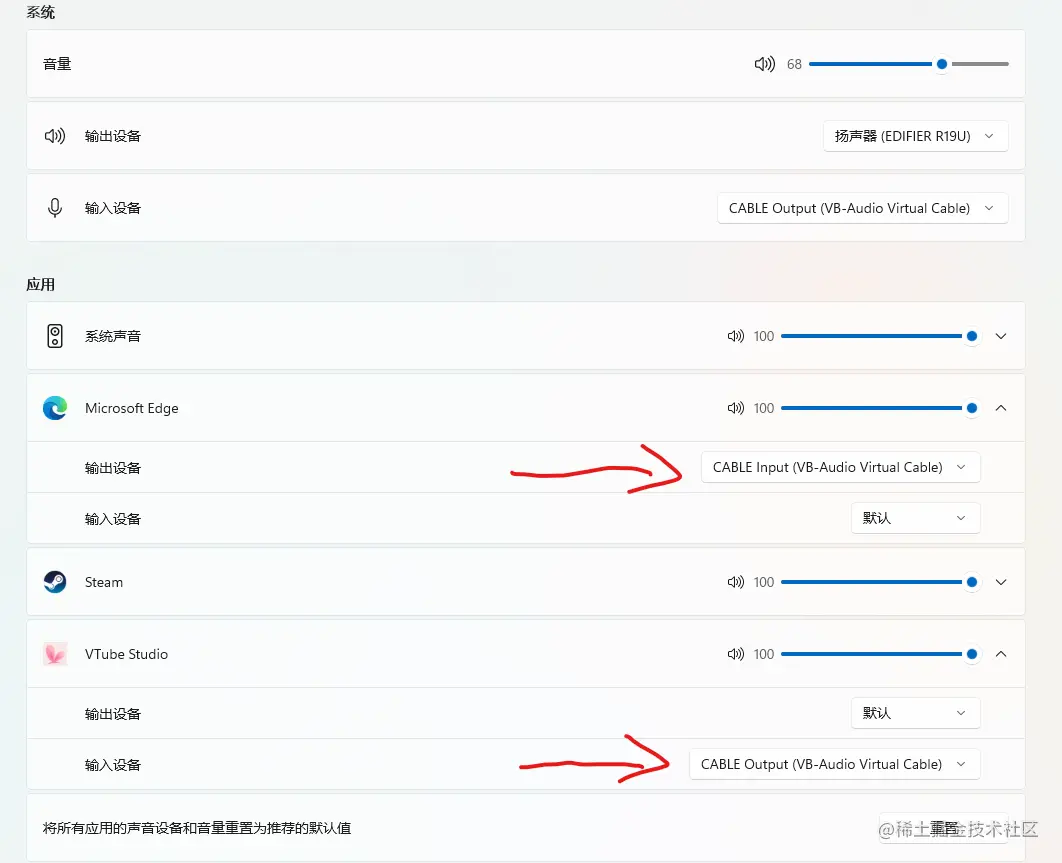Click the Steam label text
Screen dimensions: 1062x863
coord(104,582)
